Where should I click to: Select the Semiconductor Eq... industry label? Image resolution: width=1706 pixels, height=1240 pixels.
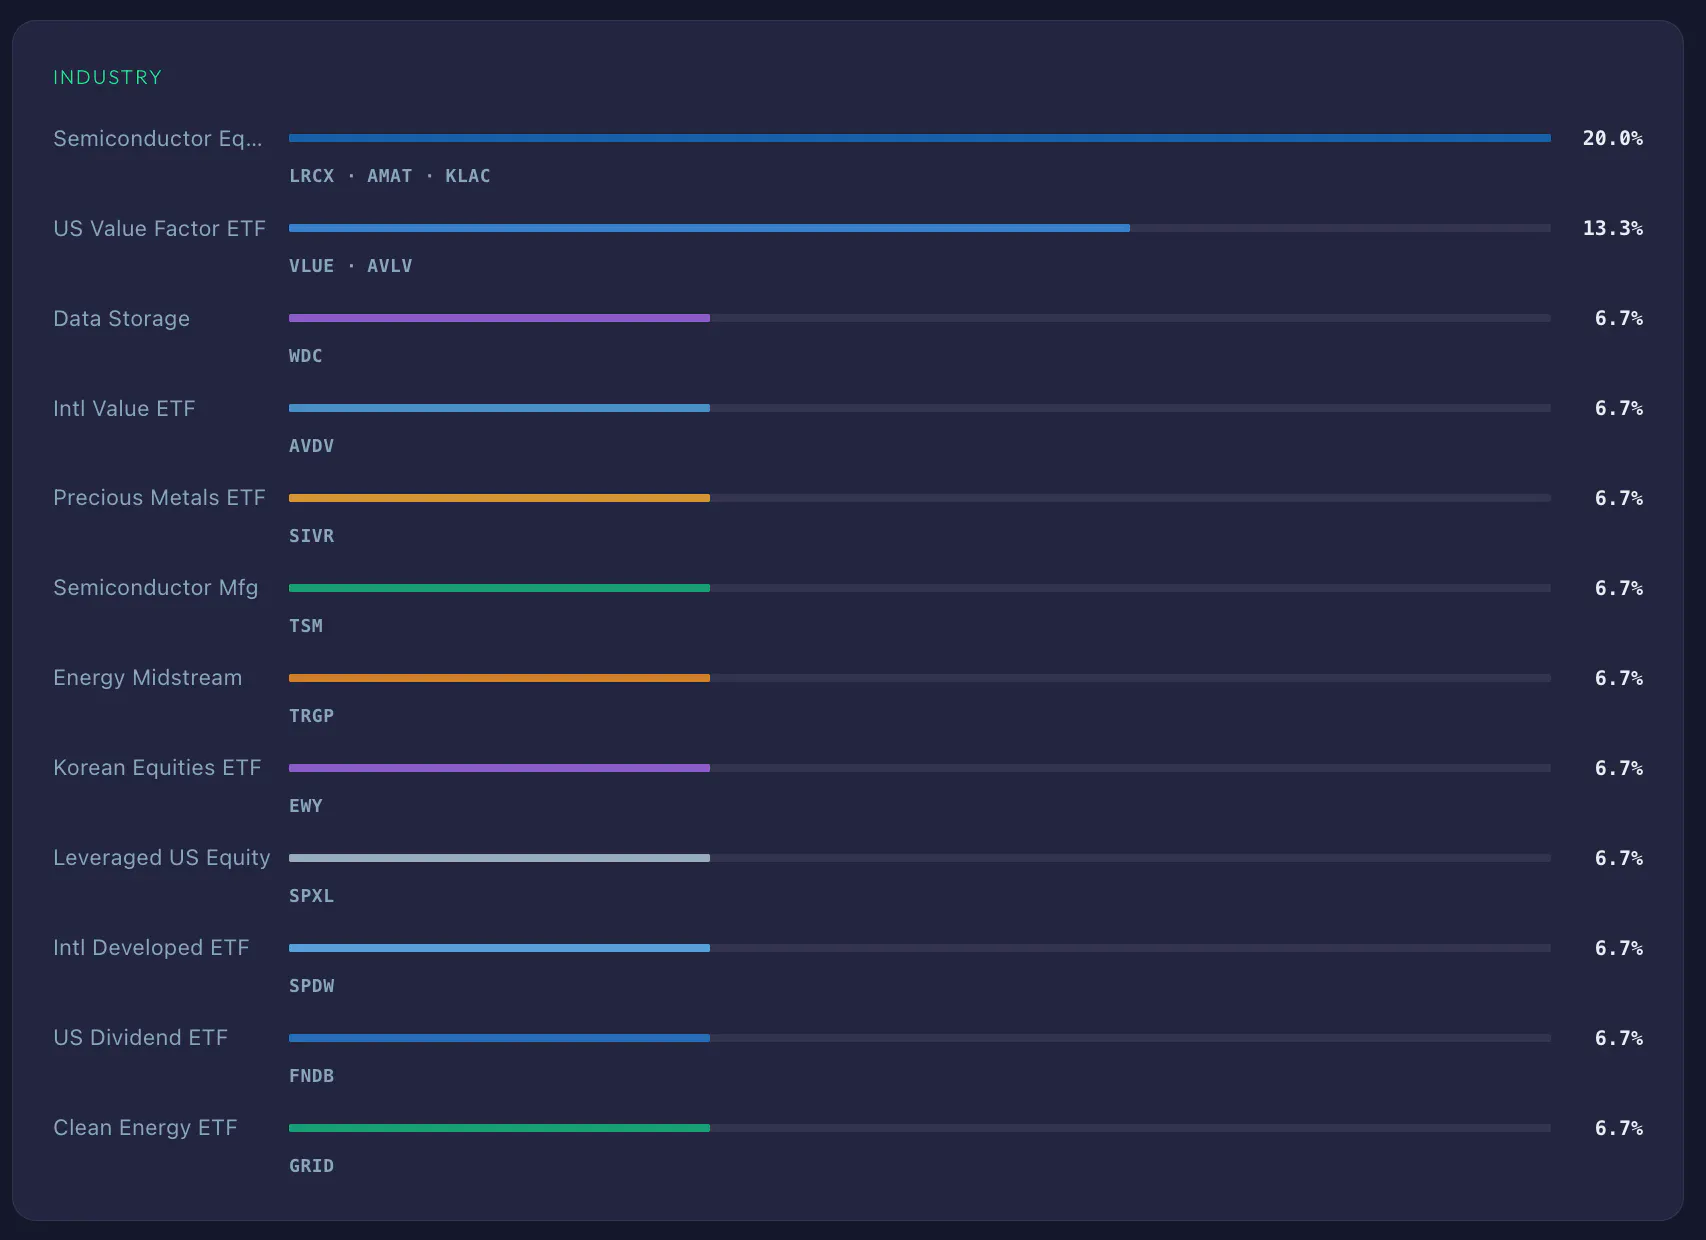[x=158, y=138]
